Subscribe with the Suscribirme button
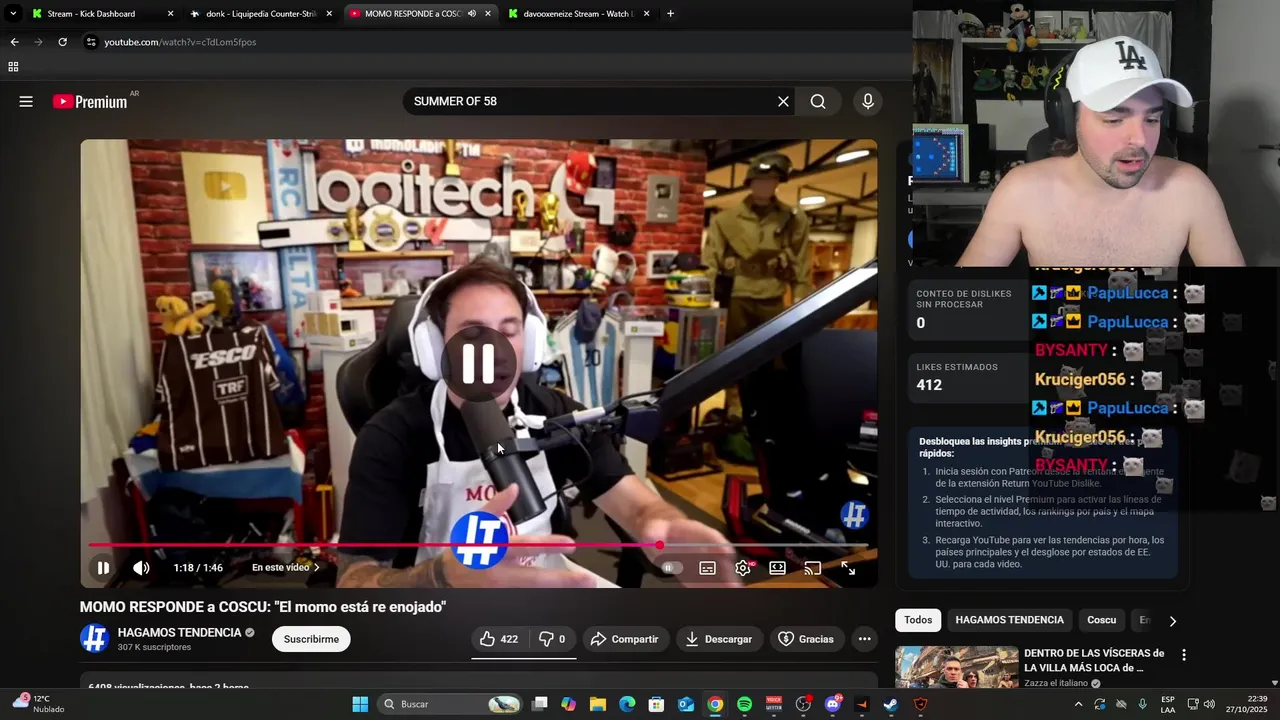The width and height of the screenshot is (1280, 720). tap(311, 639)
